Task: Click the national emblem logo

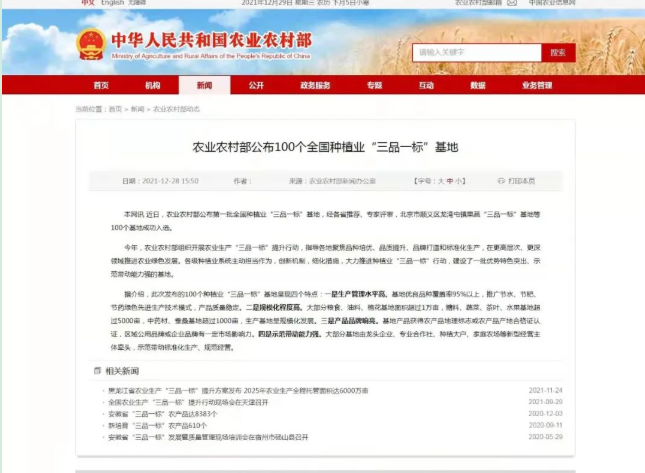Action: pyautogui.click(x=90, y=43)
